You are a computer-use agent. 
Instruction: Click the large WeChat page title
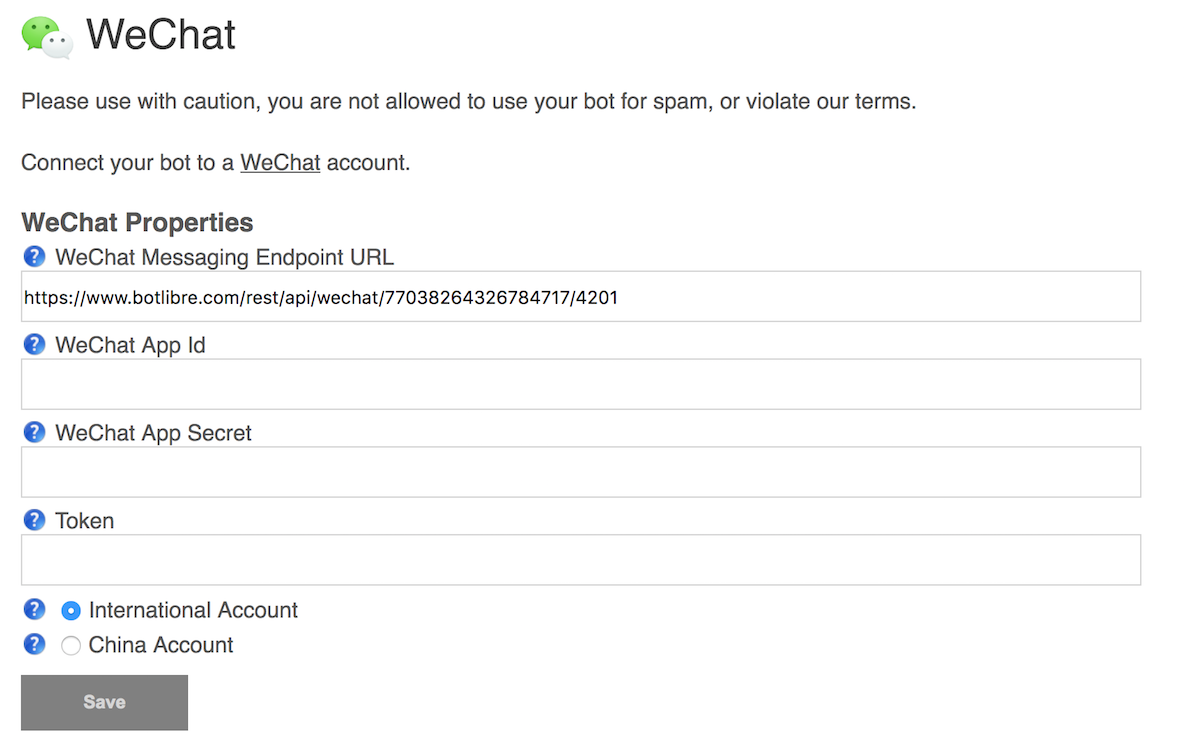161,35
